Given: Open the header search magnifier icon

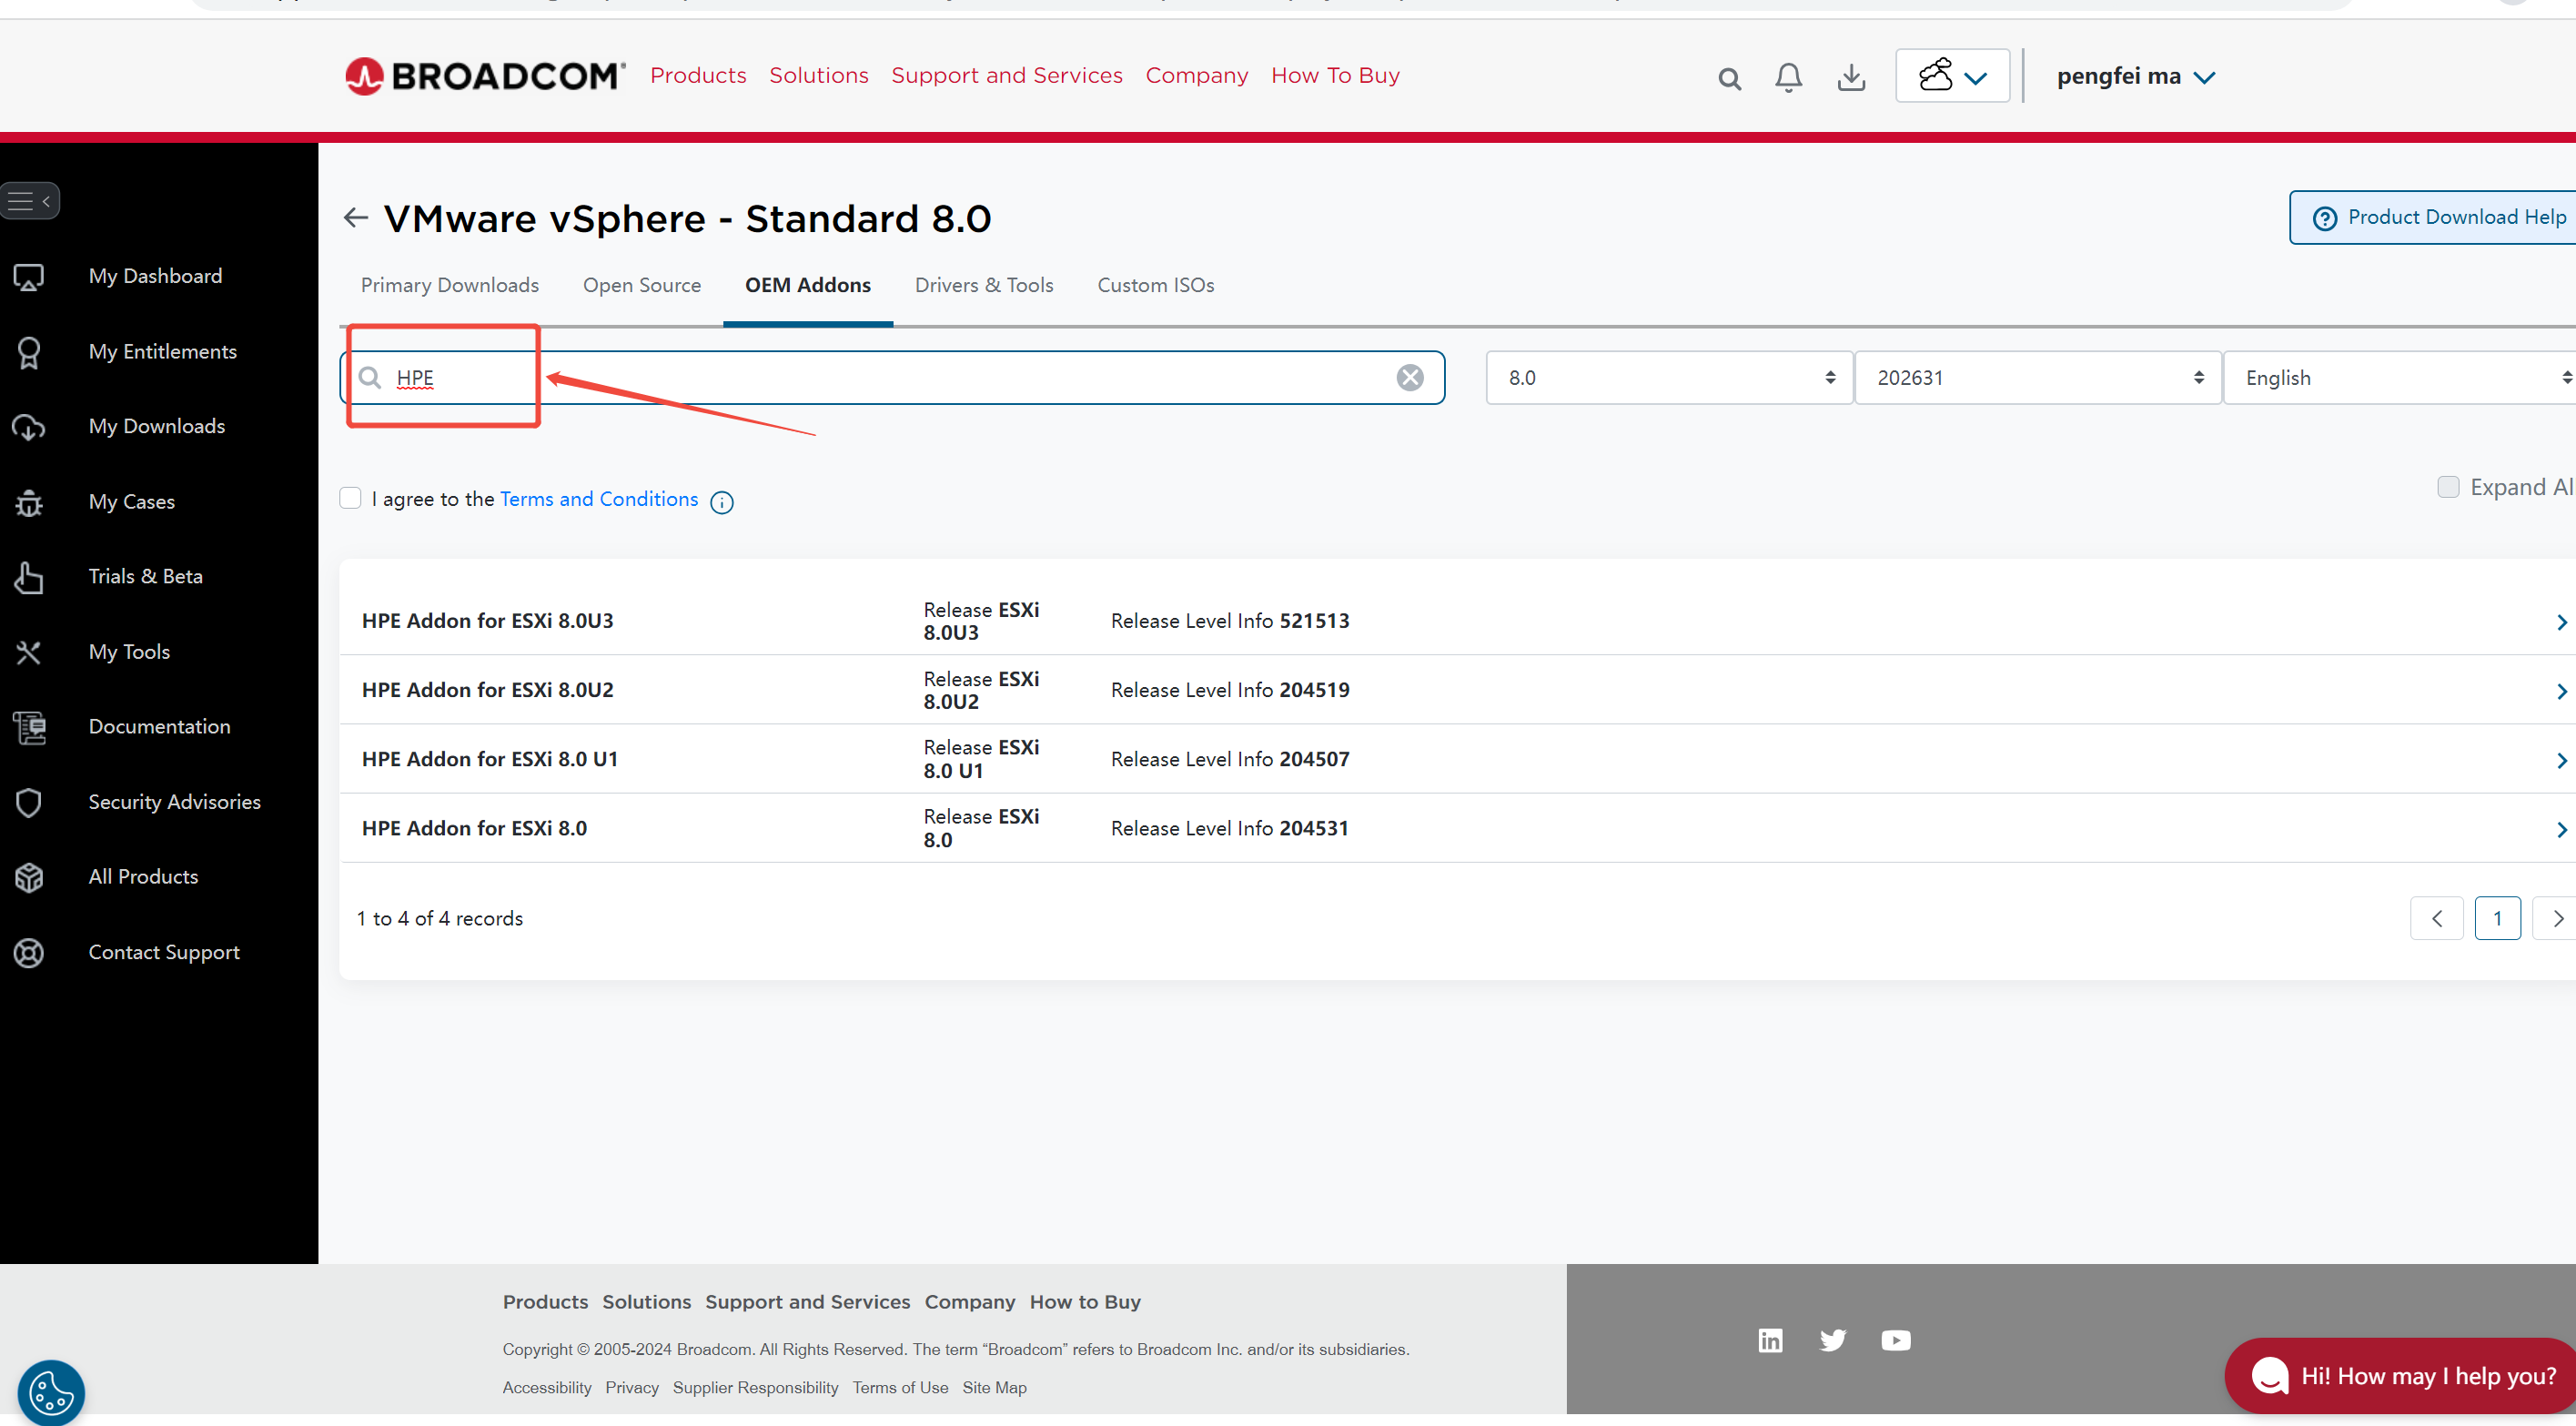Looking at the screenshot, I should (x=1729, y=78).
